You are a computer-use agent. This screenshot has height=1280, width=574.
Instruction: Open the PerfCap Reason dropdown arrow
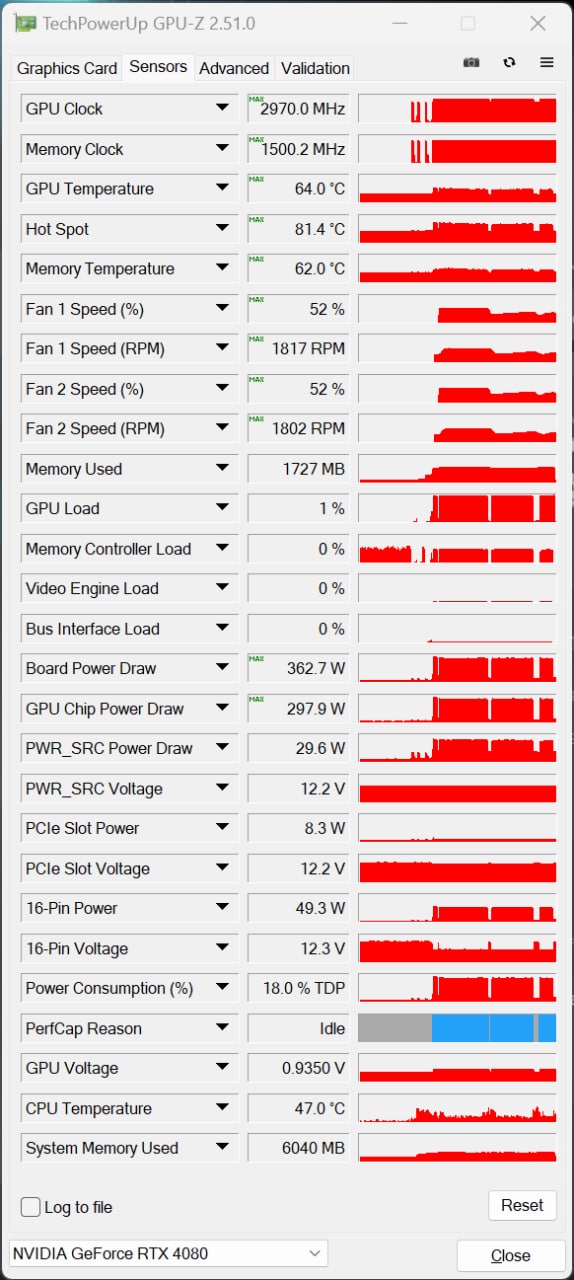[222, 1028]
